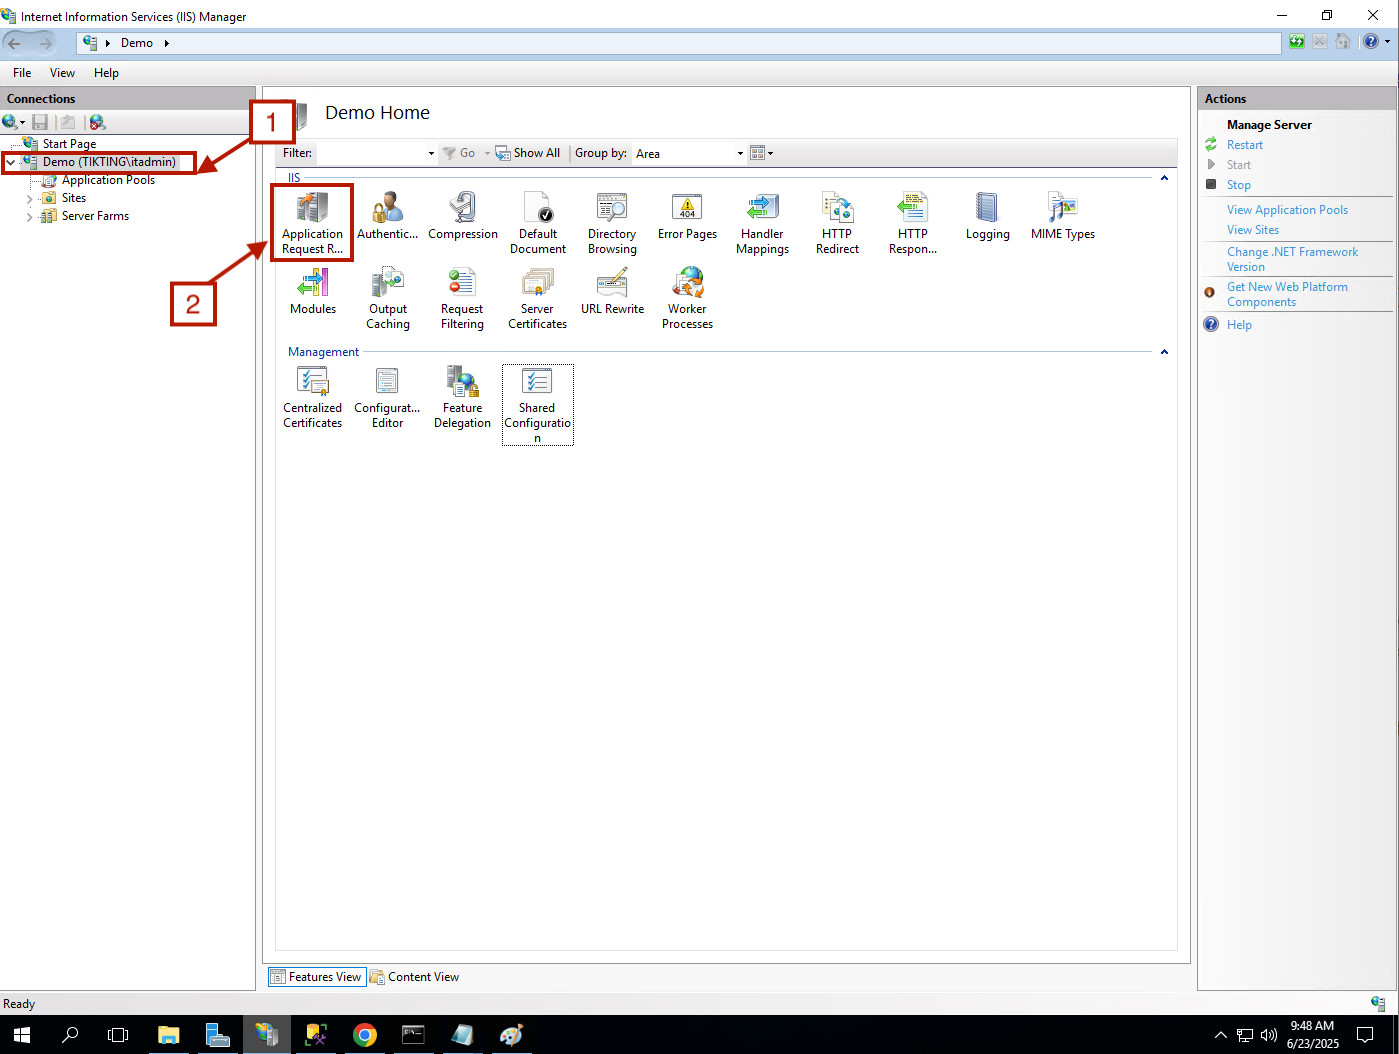Image resolution: width=1399 pixels, height=1054 pixels.
Task: Expand the Sites tree node
Action: click(29, 199)
